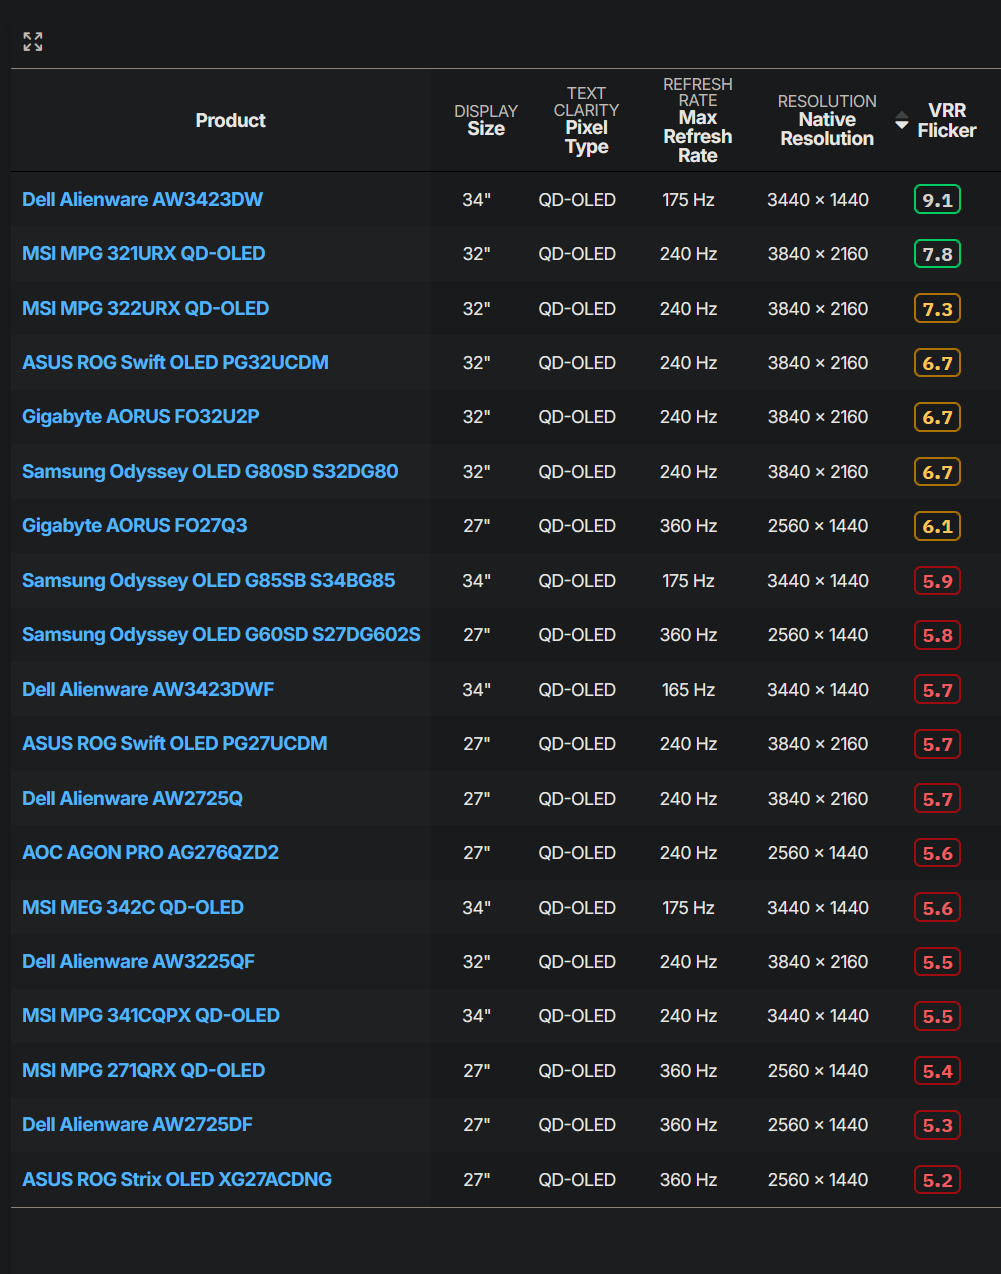
Task: Click 5.6 score for AOC AGON PRO AG276QZD2
Action: pyautogui.click(x=937, y=853)
